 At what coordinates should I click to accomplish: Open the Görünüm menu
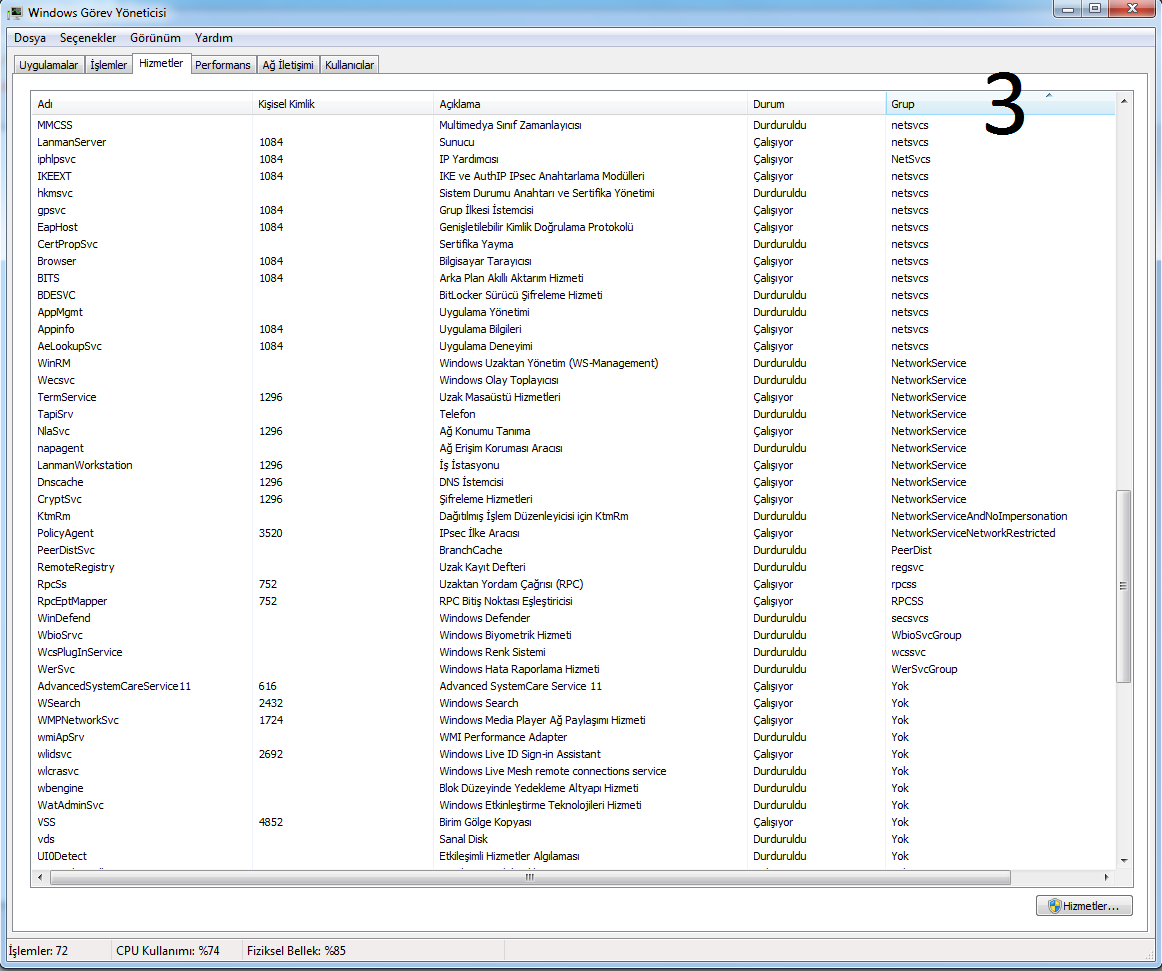(156, 38)
